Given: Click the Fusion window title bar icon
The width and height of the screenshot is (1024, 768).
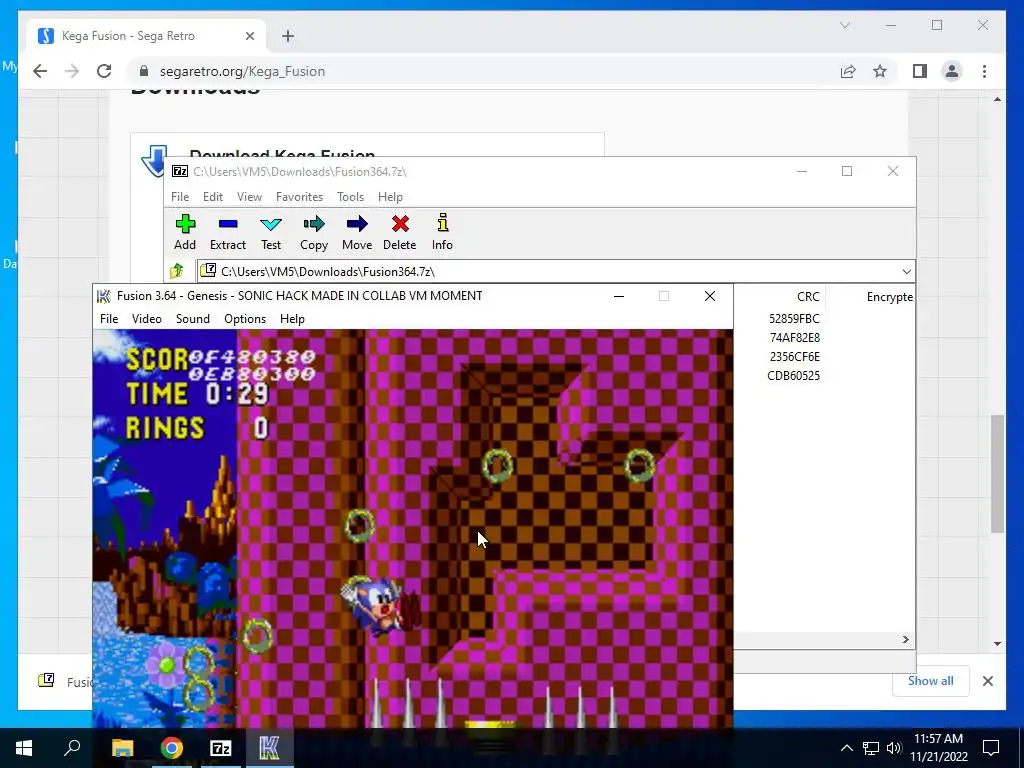Looking at the screenshot, I should click(x=103, y=296).
